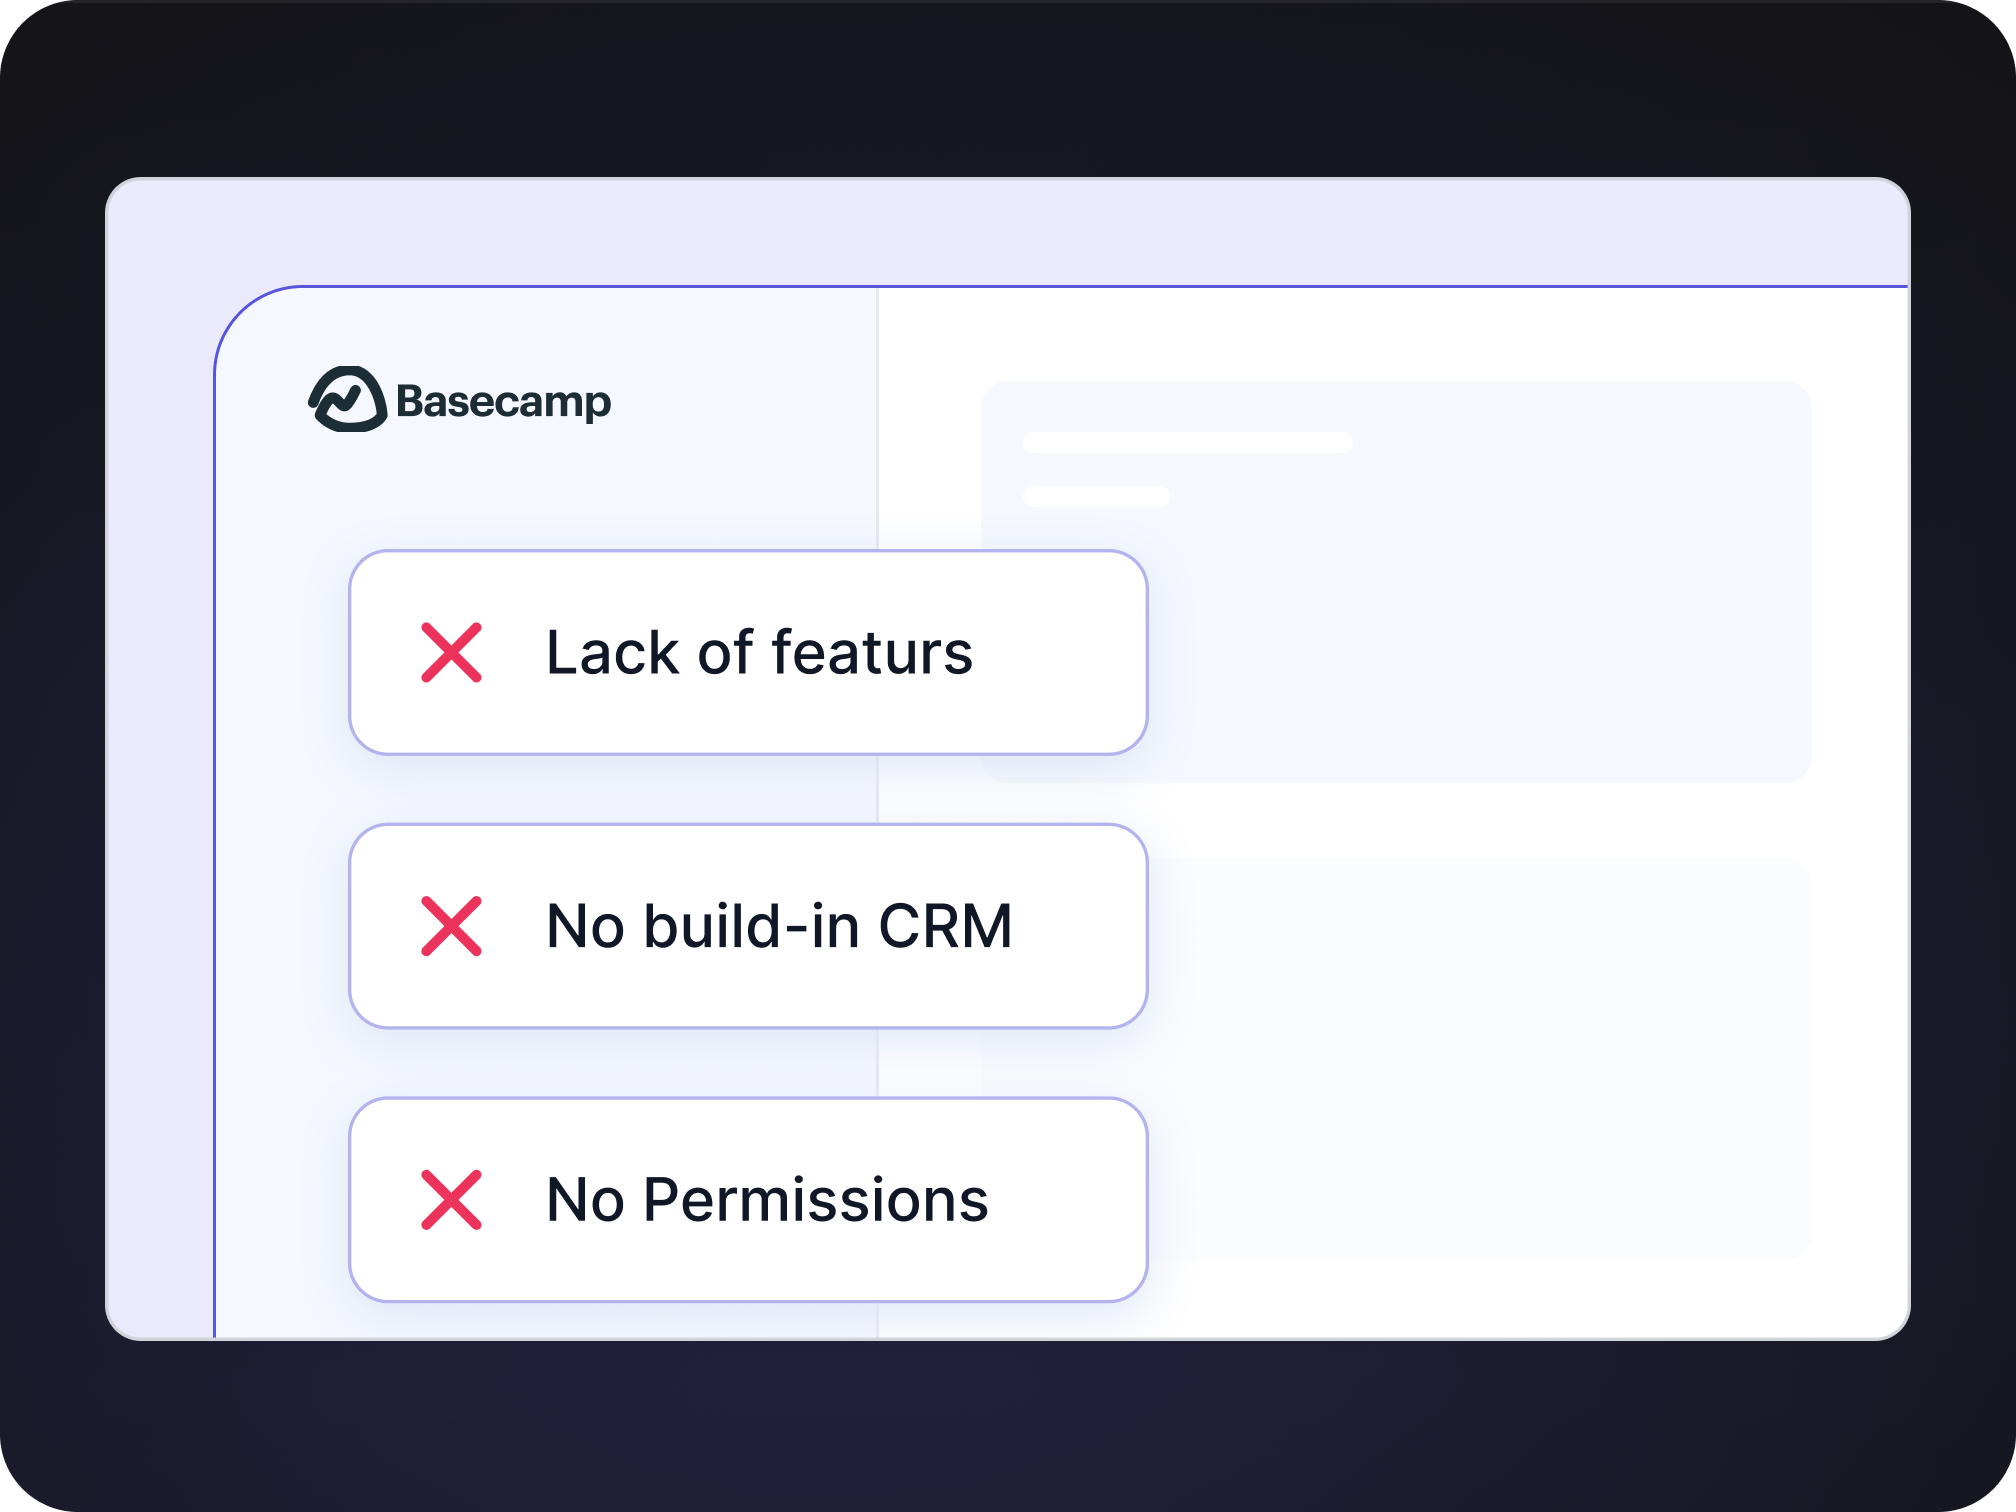Image resolution: width=2016 pixels, height=1512 pixels.
Task: Click the Basecamp wordmark text
Action: pyautogui.click(x=503, y=402)
